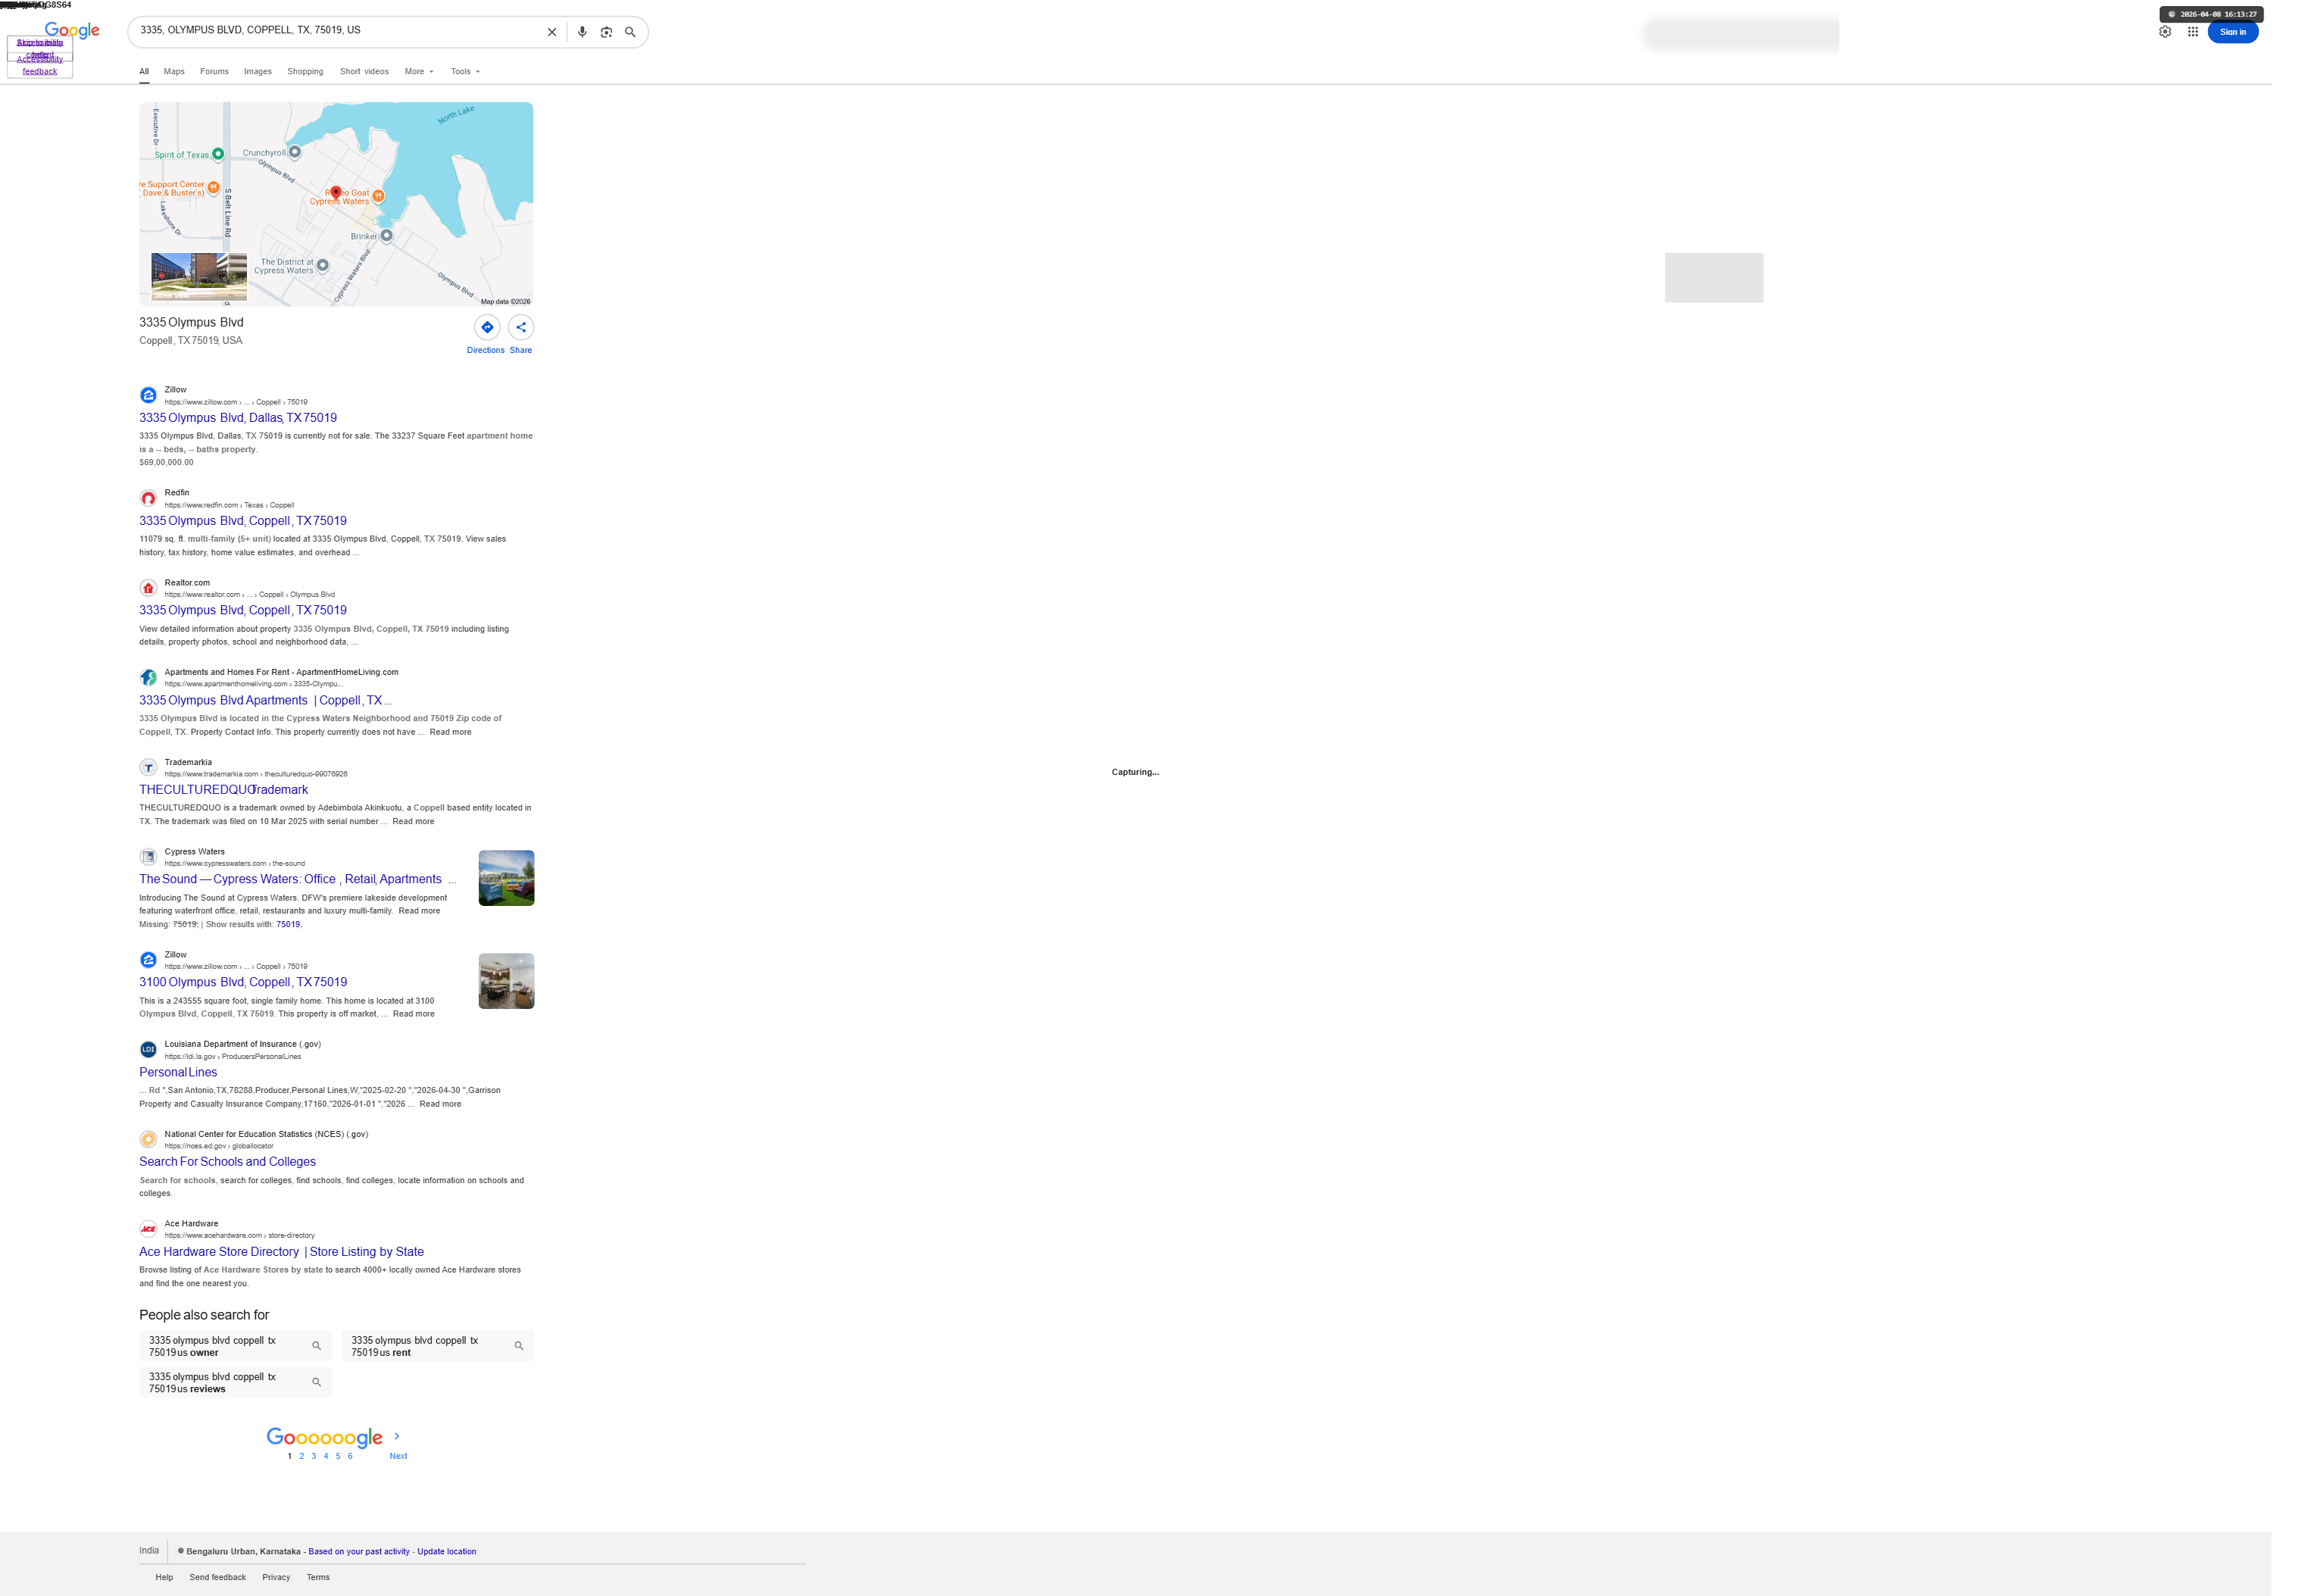Clear the search box with X icon
This screenshot has height=1596, width=2299.
click(551, 32)
